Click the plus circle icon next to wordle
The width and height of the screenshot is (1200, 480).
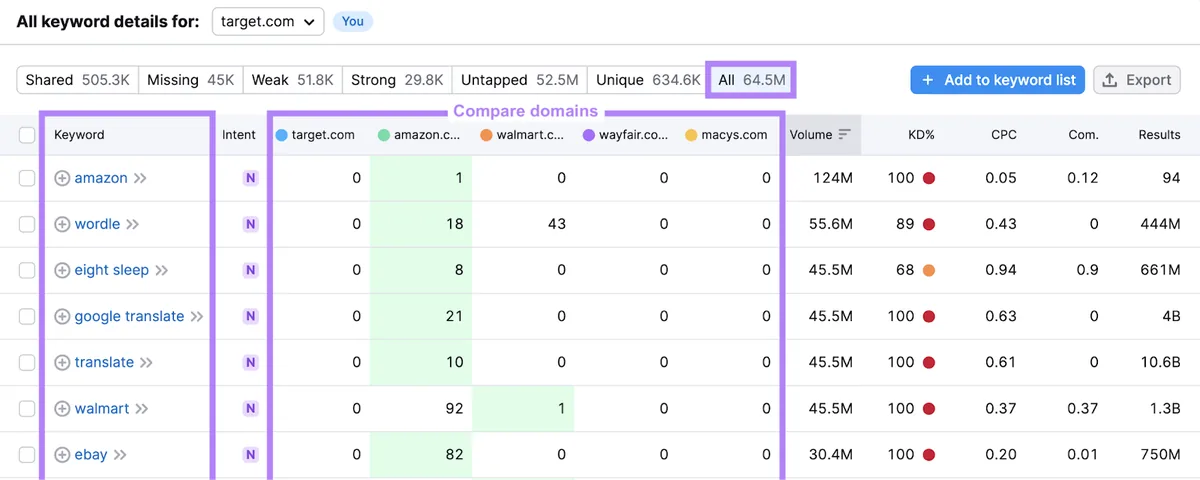(x=62, y=224)
